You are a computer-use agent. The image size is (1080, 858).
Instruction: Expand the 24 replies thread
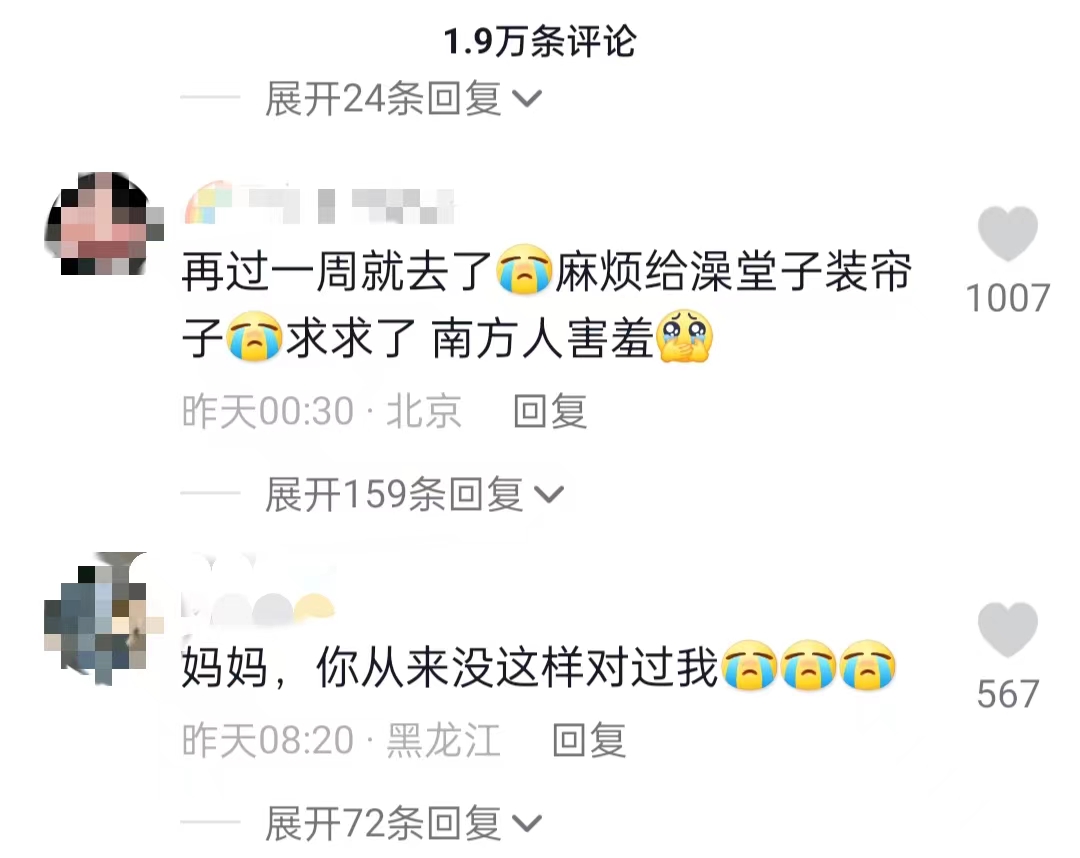[404, 99]
